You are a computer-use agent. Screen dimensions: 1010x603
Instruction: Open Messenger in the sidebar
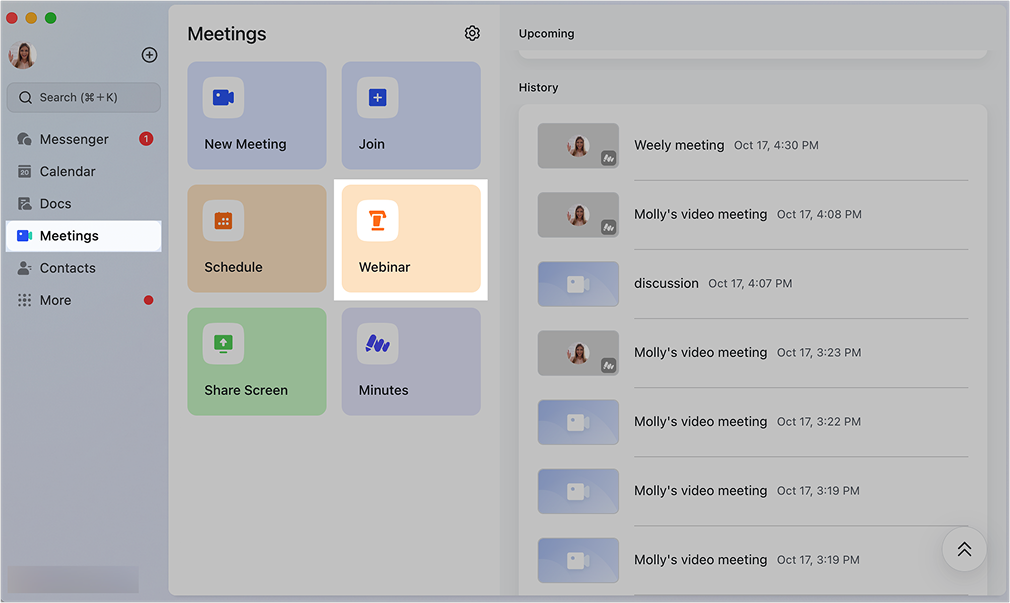tap(74, 139)
